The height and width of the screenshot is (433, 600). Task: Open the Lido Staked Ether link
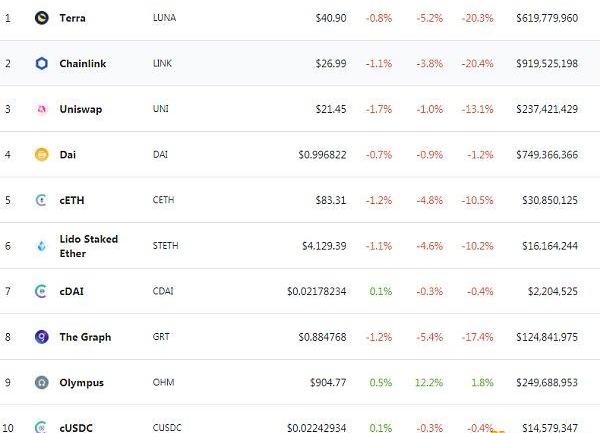(x=86, y=246)
